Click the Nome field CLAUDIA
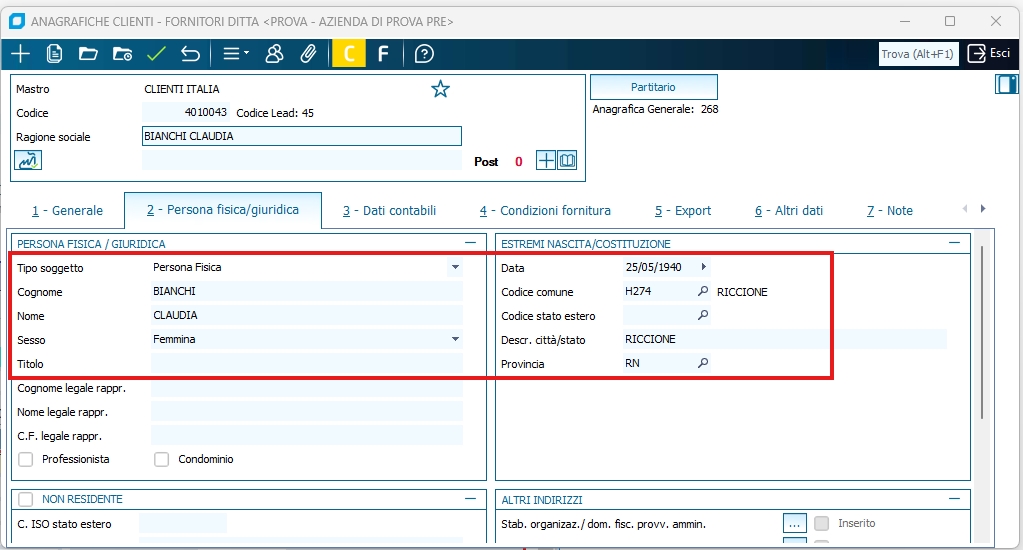This screenshot has width=1023, height=550. (x=307, y=315)
